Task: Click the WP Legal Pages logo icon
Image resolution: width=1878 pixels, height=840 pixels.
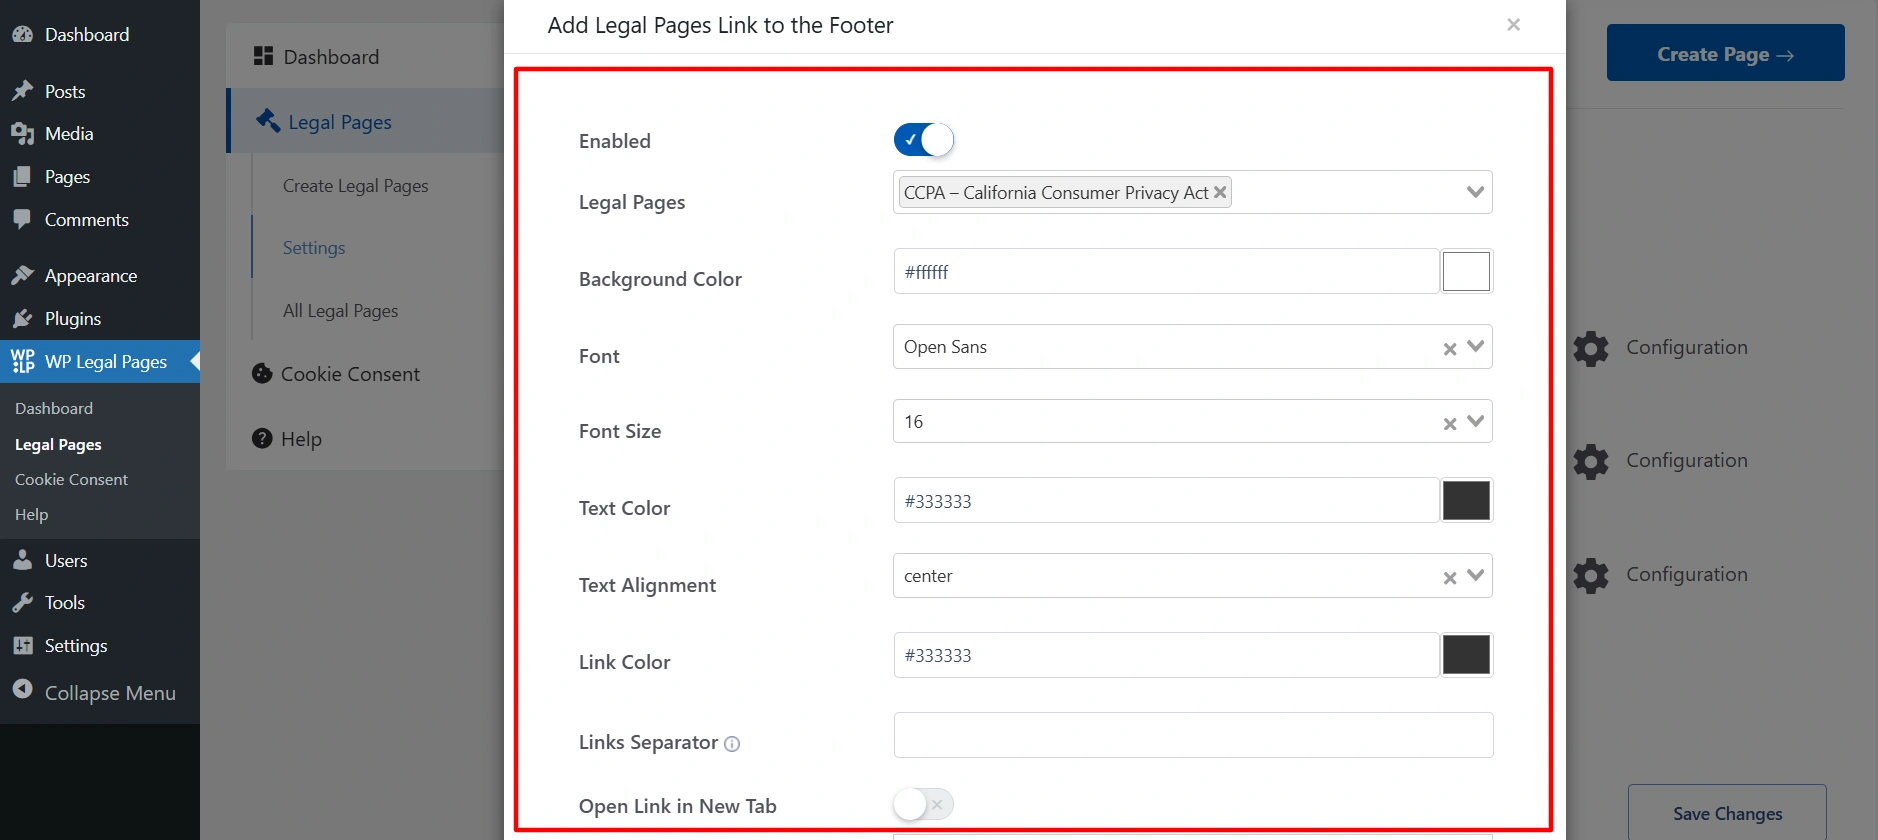Action: (22, 361)
